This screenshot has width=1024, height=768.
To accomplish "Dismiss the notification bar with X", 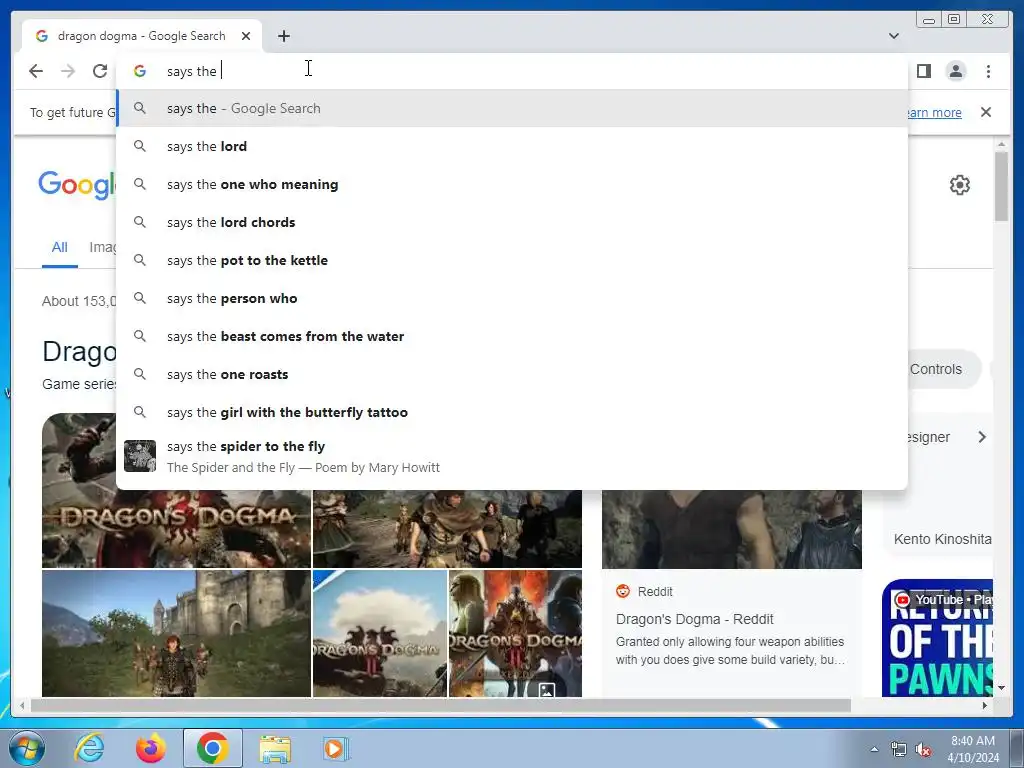I will tap(985, 112).
